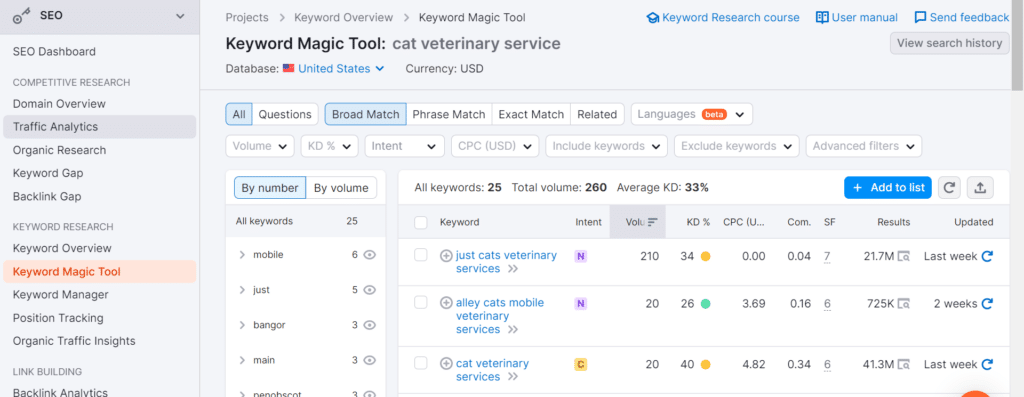
Task: Open the Intent filter dropdown
Action: [x=404, y=146]
